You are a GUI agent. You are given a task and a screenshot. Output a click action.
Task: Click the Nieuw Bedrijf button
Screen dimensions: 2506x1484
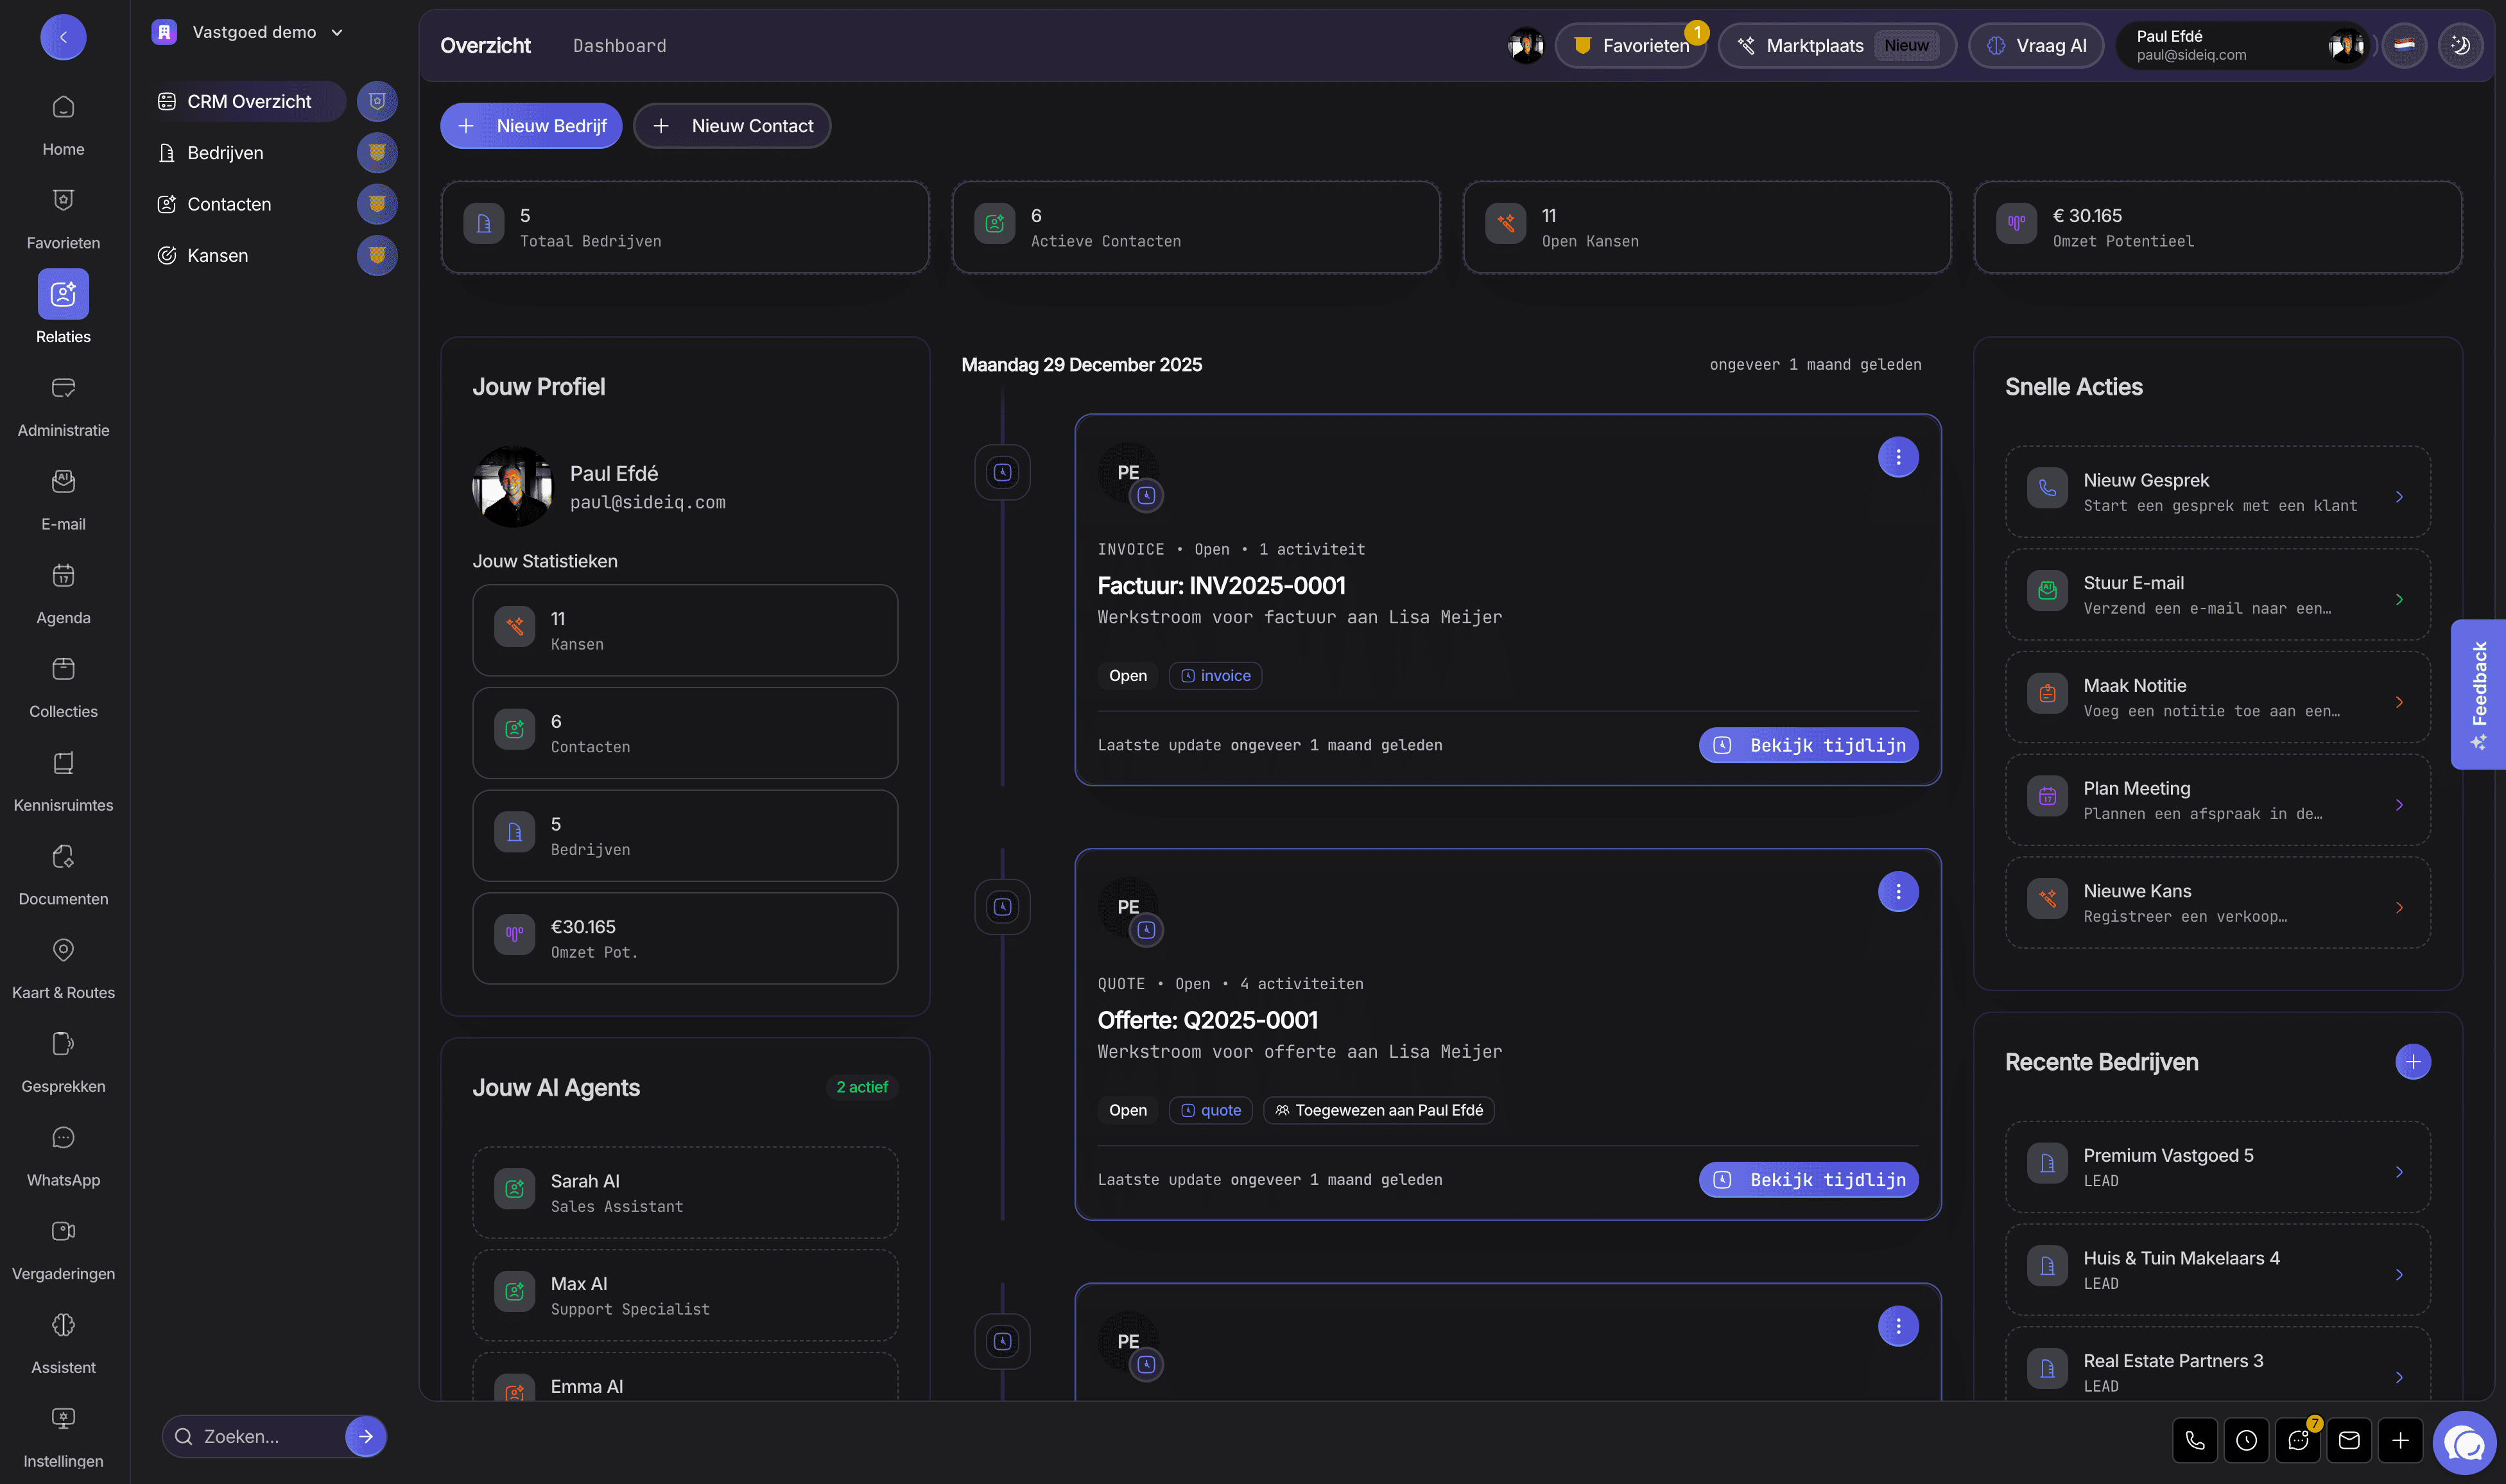[530, 125]
